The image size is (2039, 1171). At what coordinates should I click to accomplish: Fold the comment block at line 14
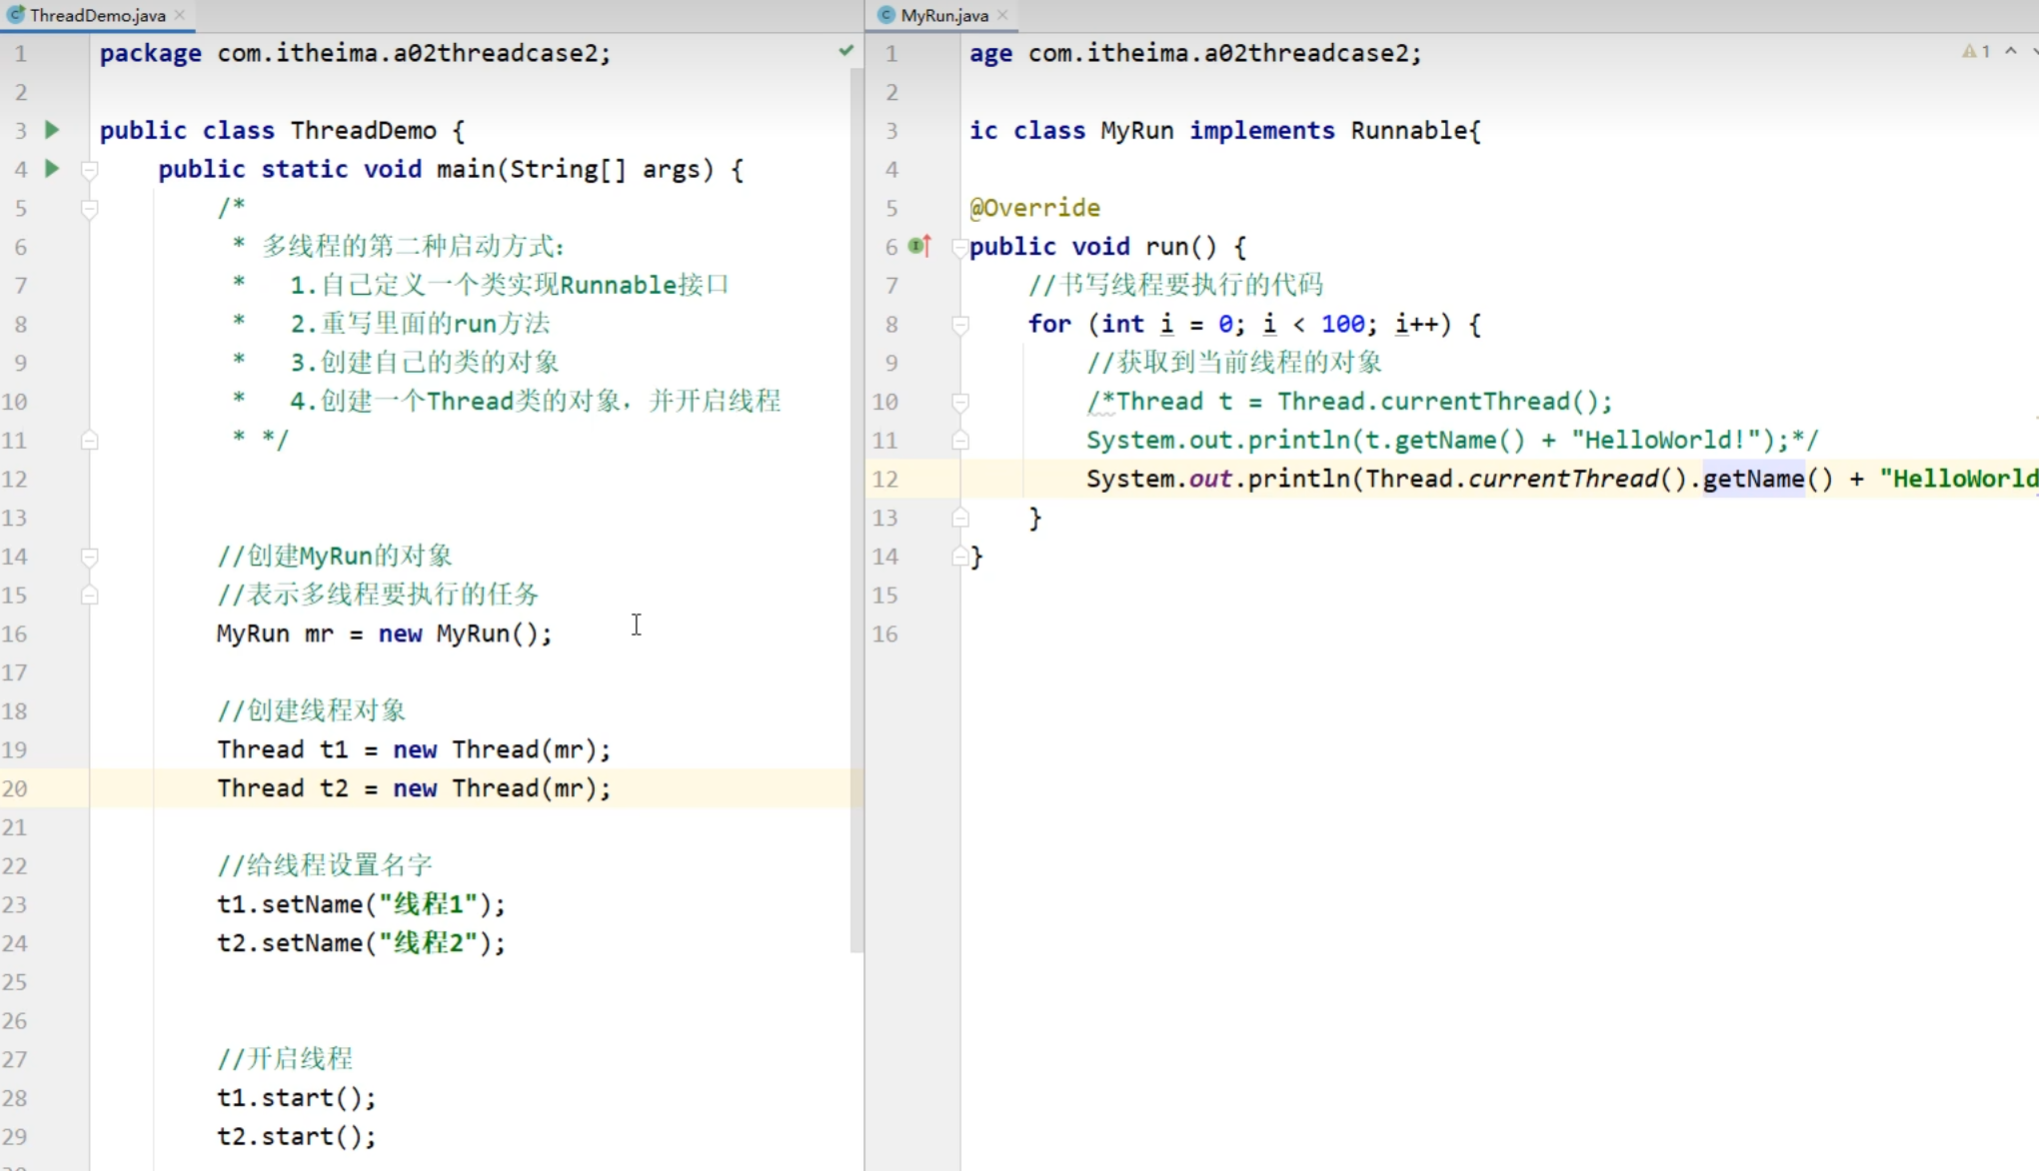pos(89,556)
